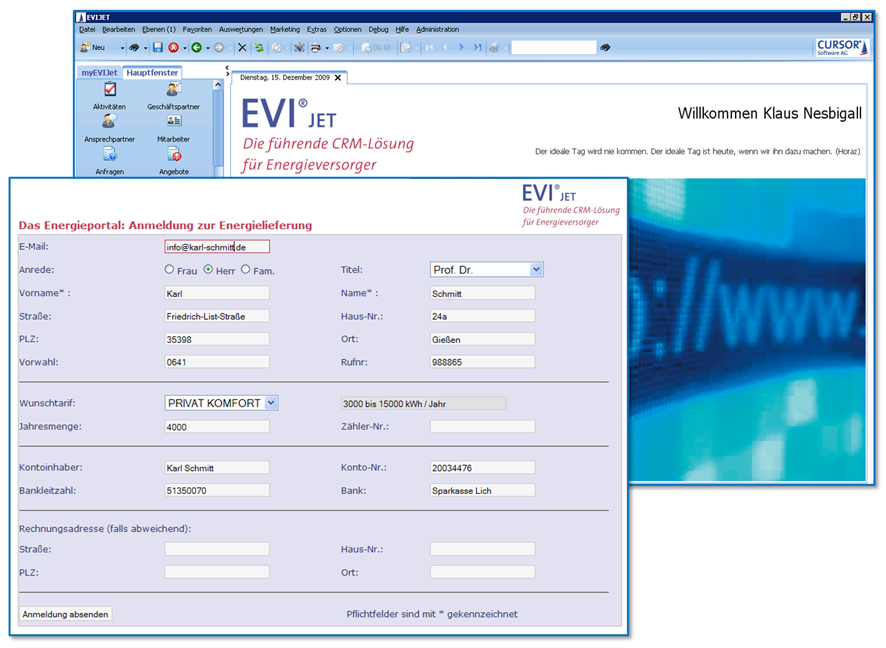Click the Vorwahl field containing 0641

217,362
